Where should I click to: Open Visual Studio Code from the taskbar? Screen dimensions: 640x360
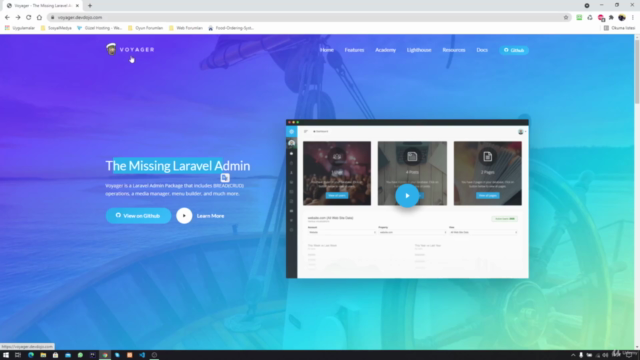tap(142, 355)
